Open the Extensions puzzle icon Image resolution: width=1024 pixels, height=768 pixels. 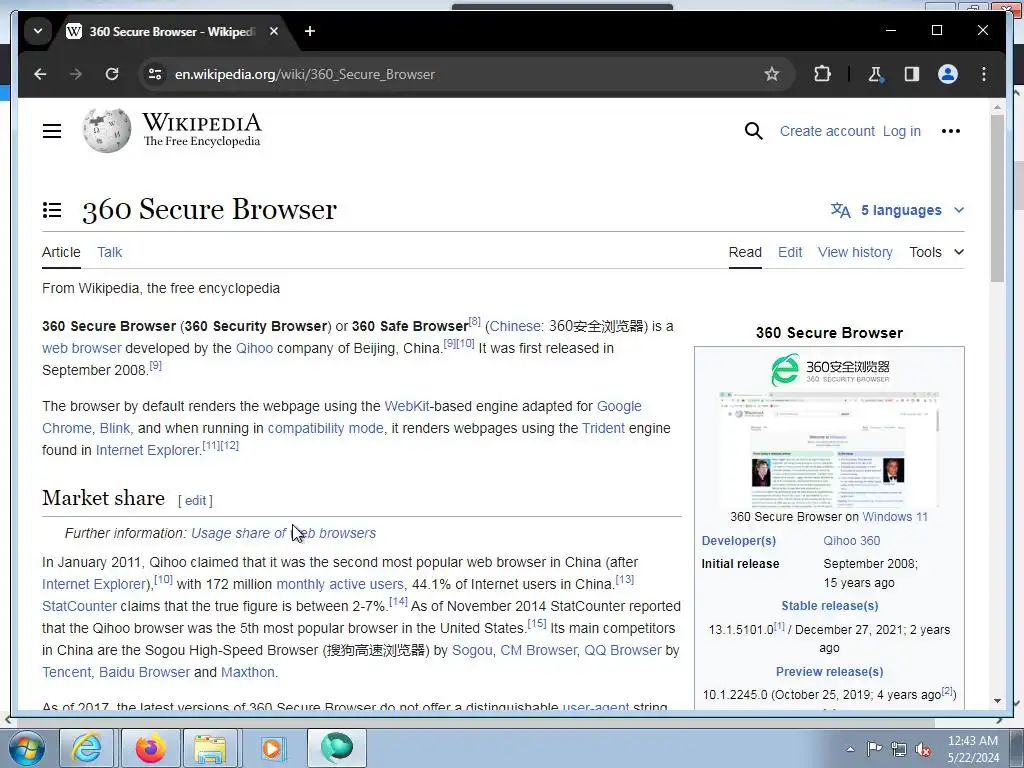(822, 74)
